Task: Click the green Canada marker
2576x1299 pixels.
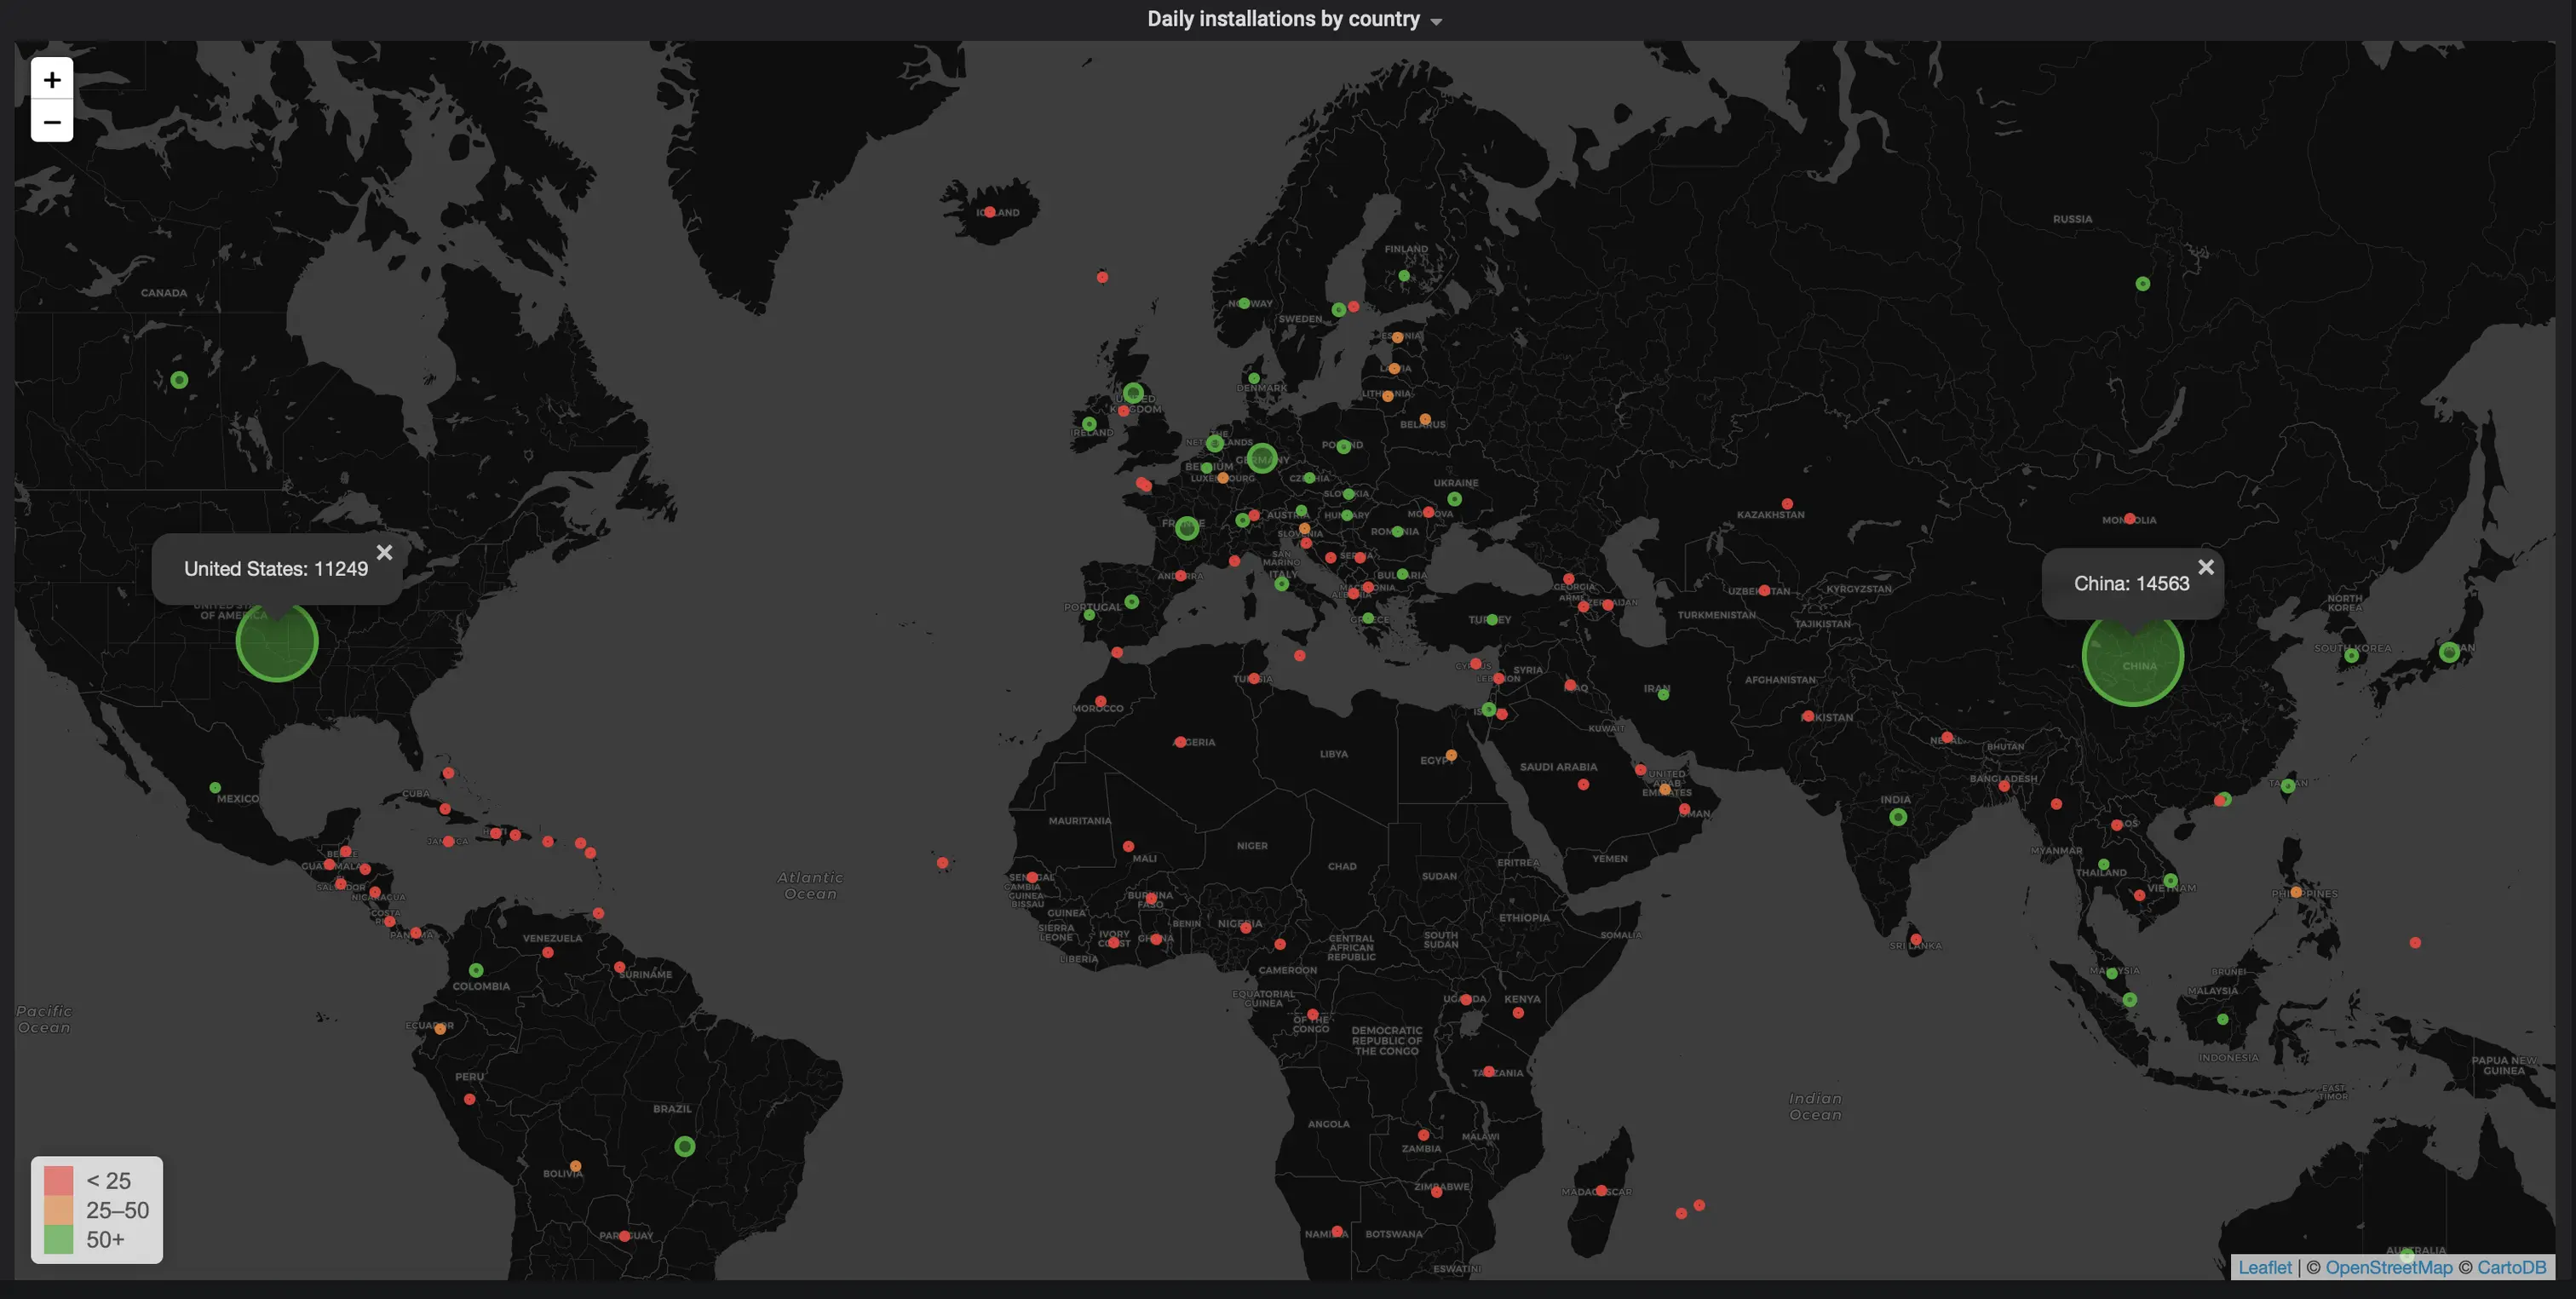Action: (x=179, y=380)
